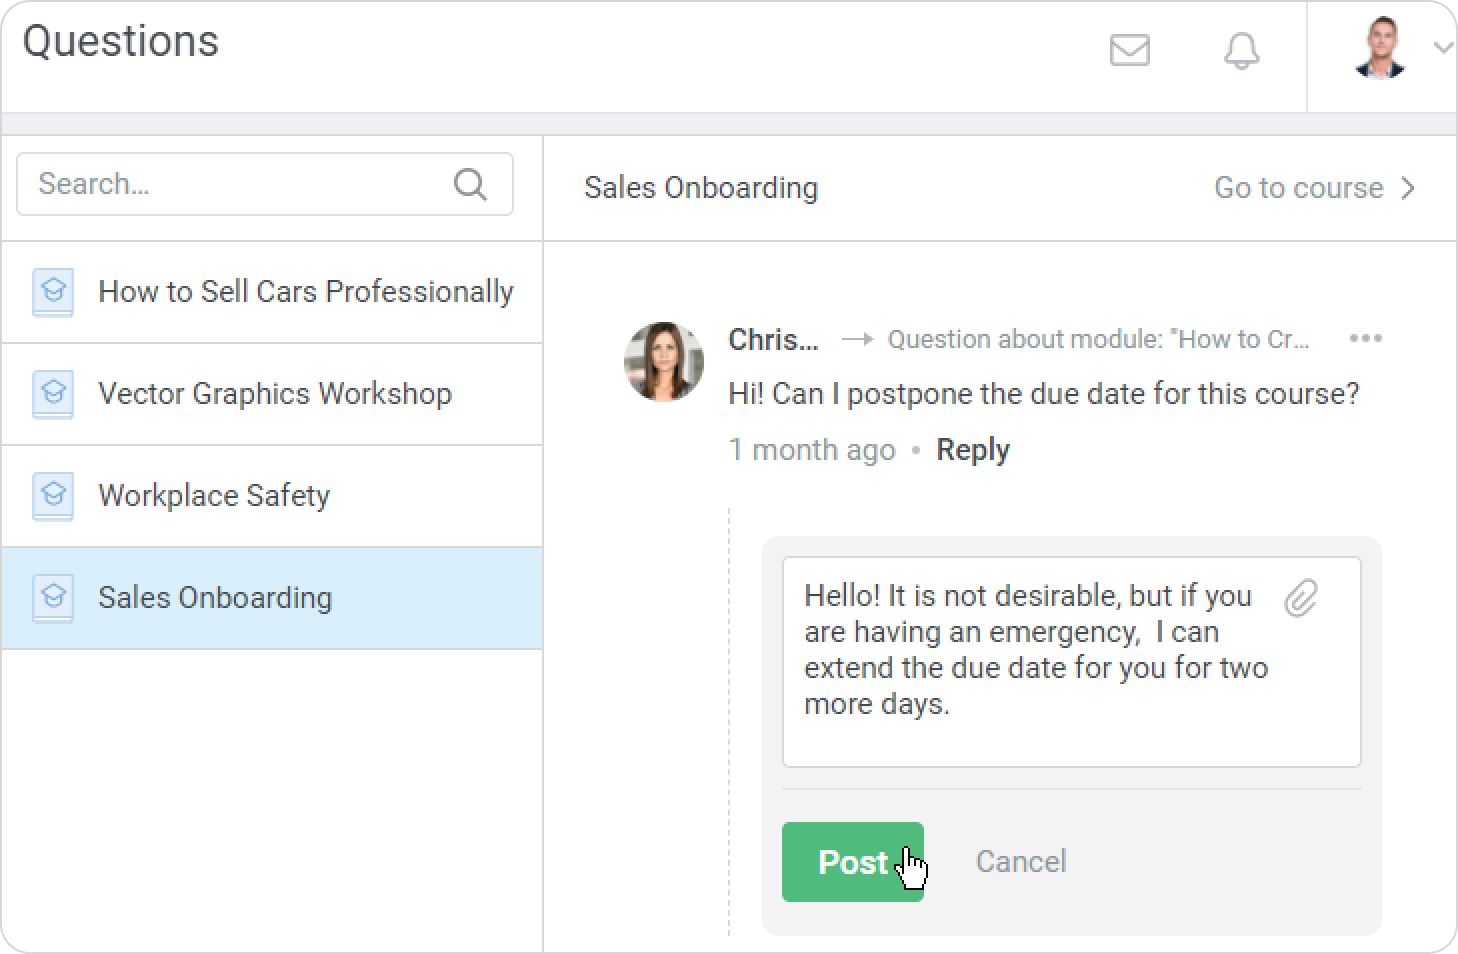The height and width of the screenshot is (954, 1458).
Task: Open the Question about module link
Action: [x=1098, y=340]
